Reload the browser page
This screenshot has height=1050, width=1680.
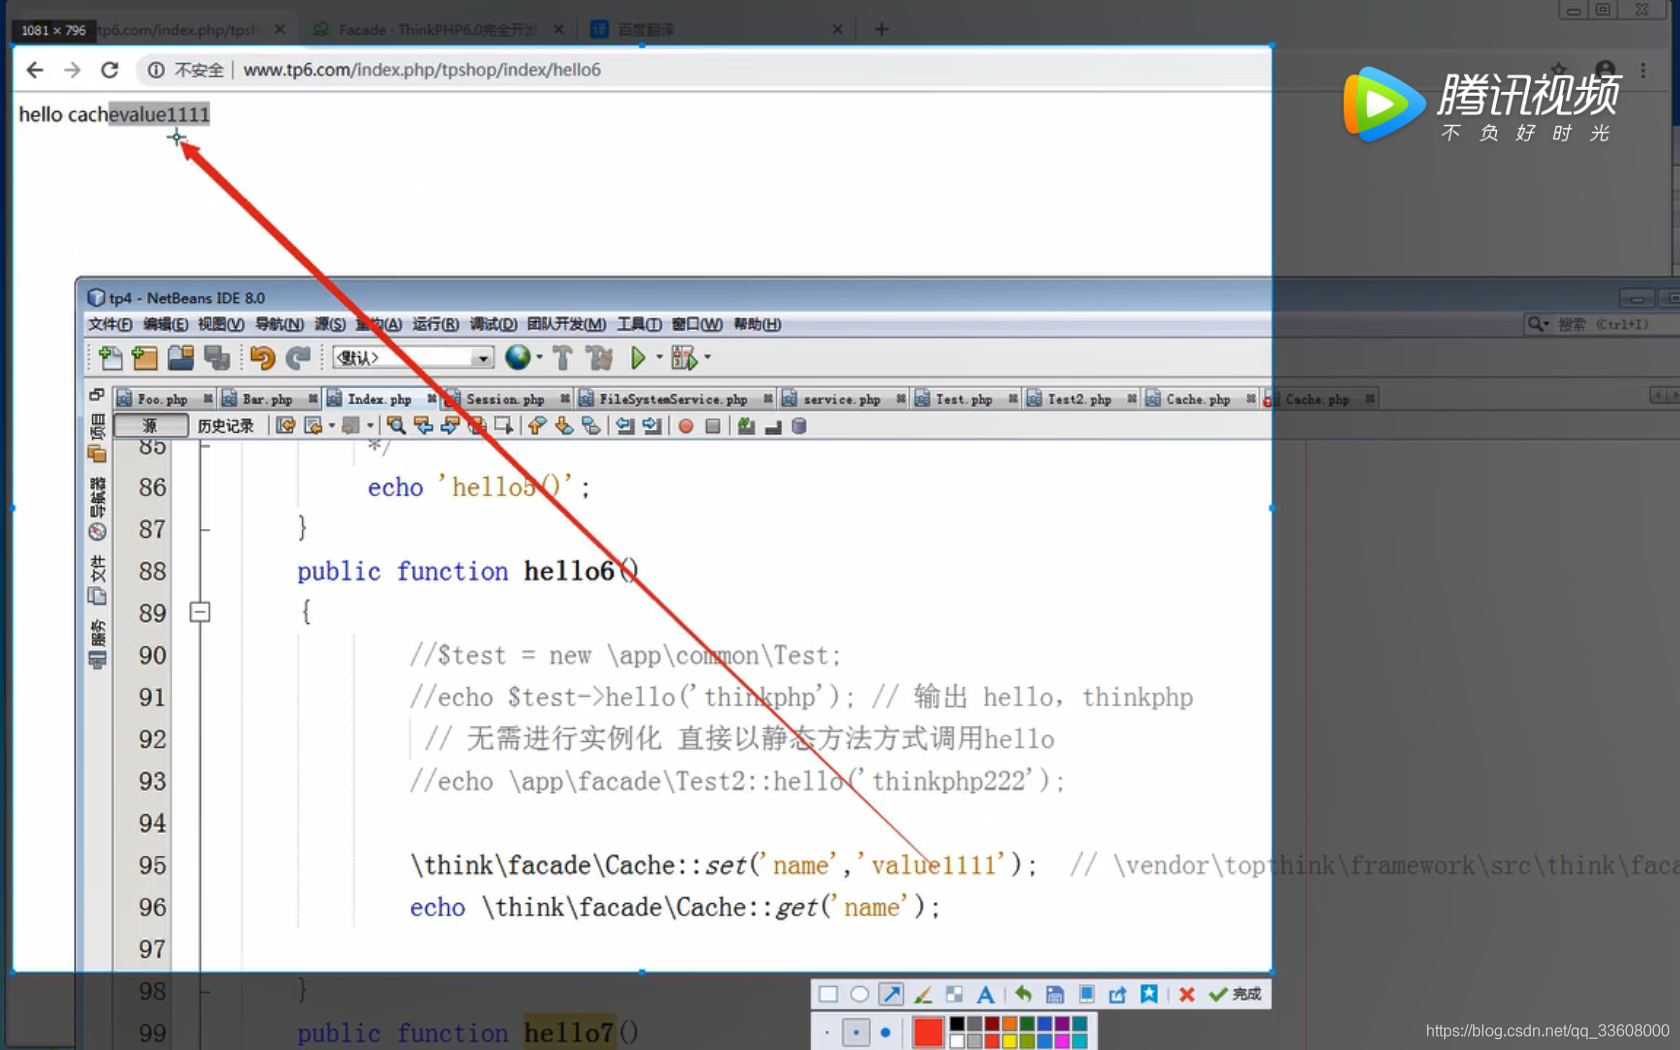(110, 70)
